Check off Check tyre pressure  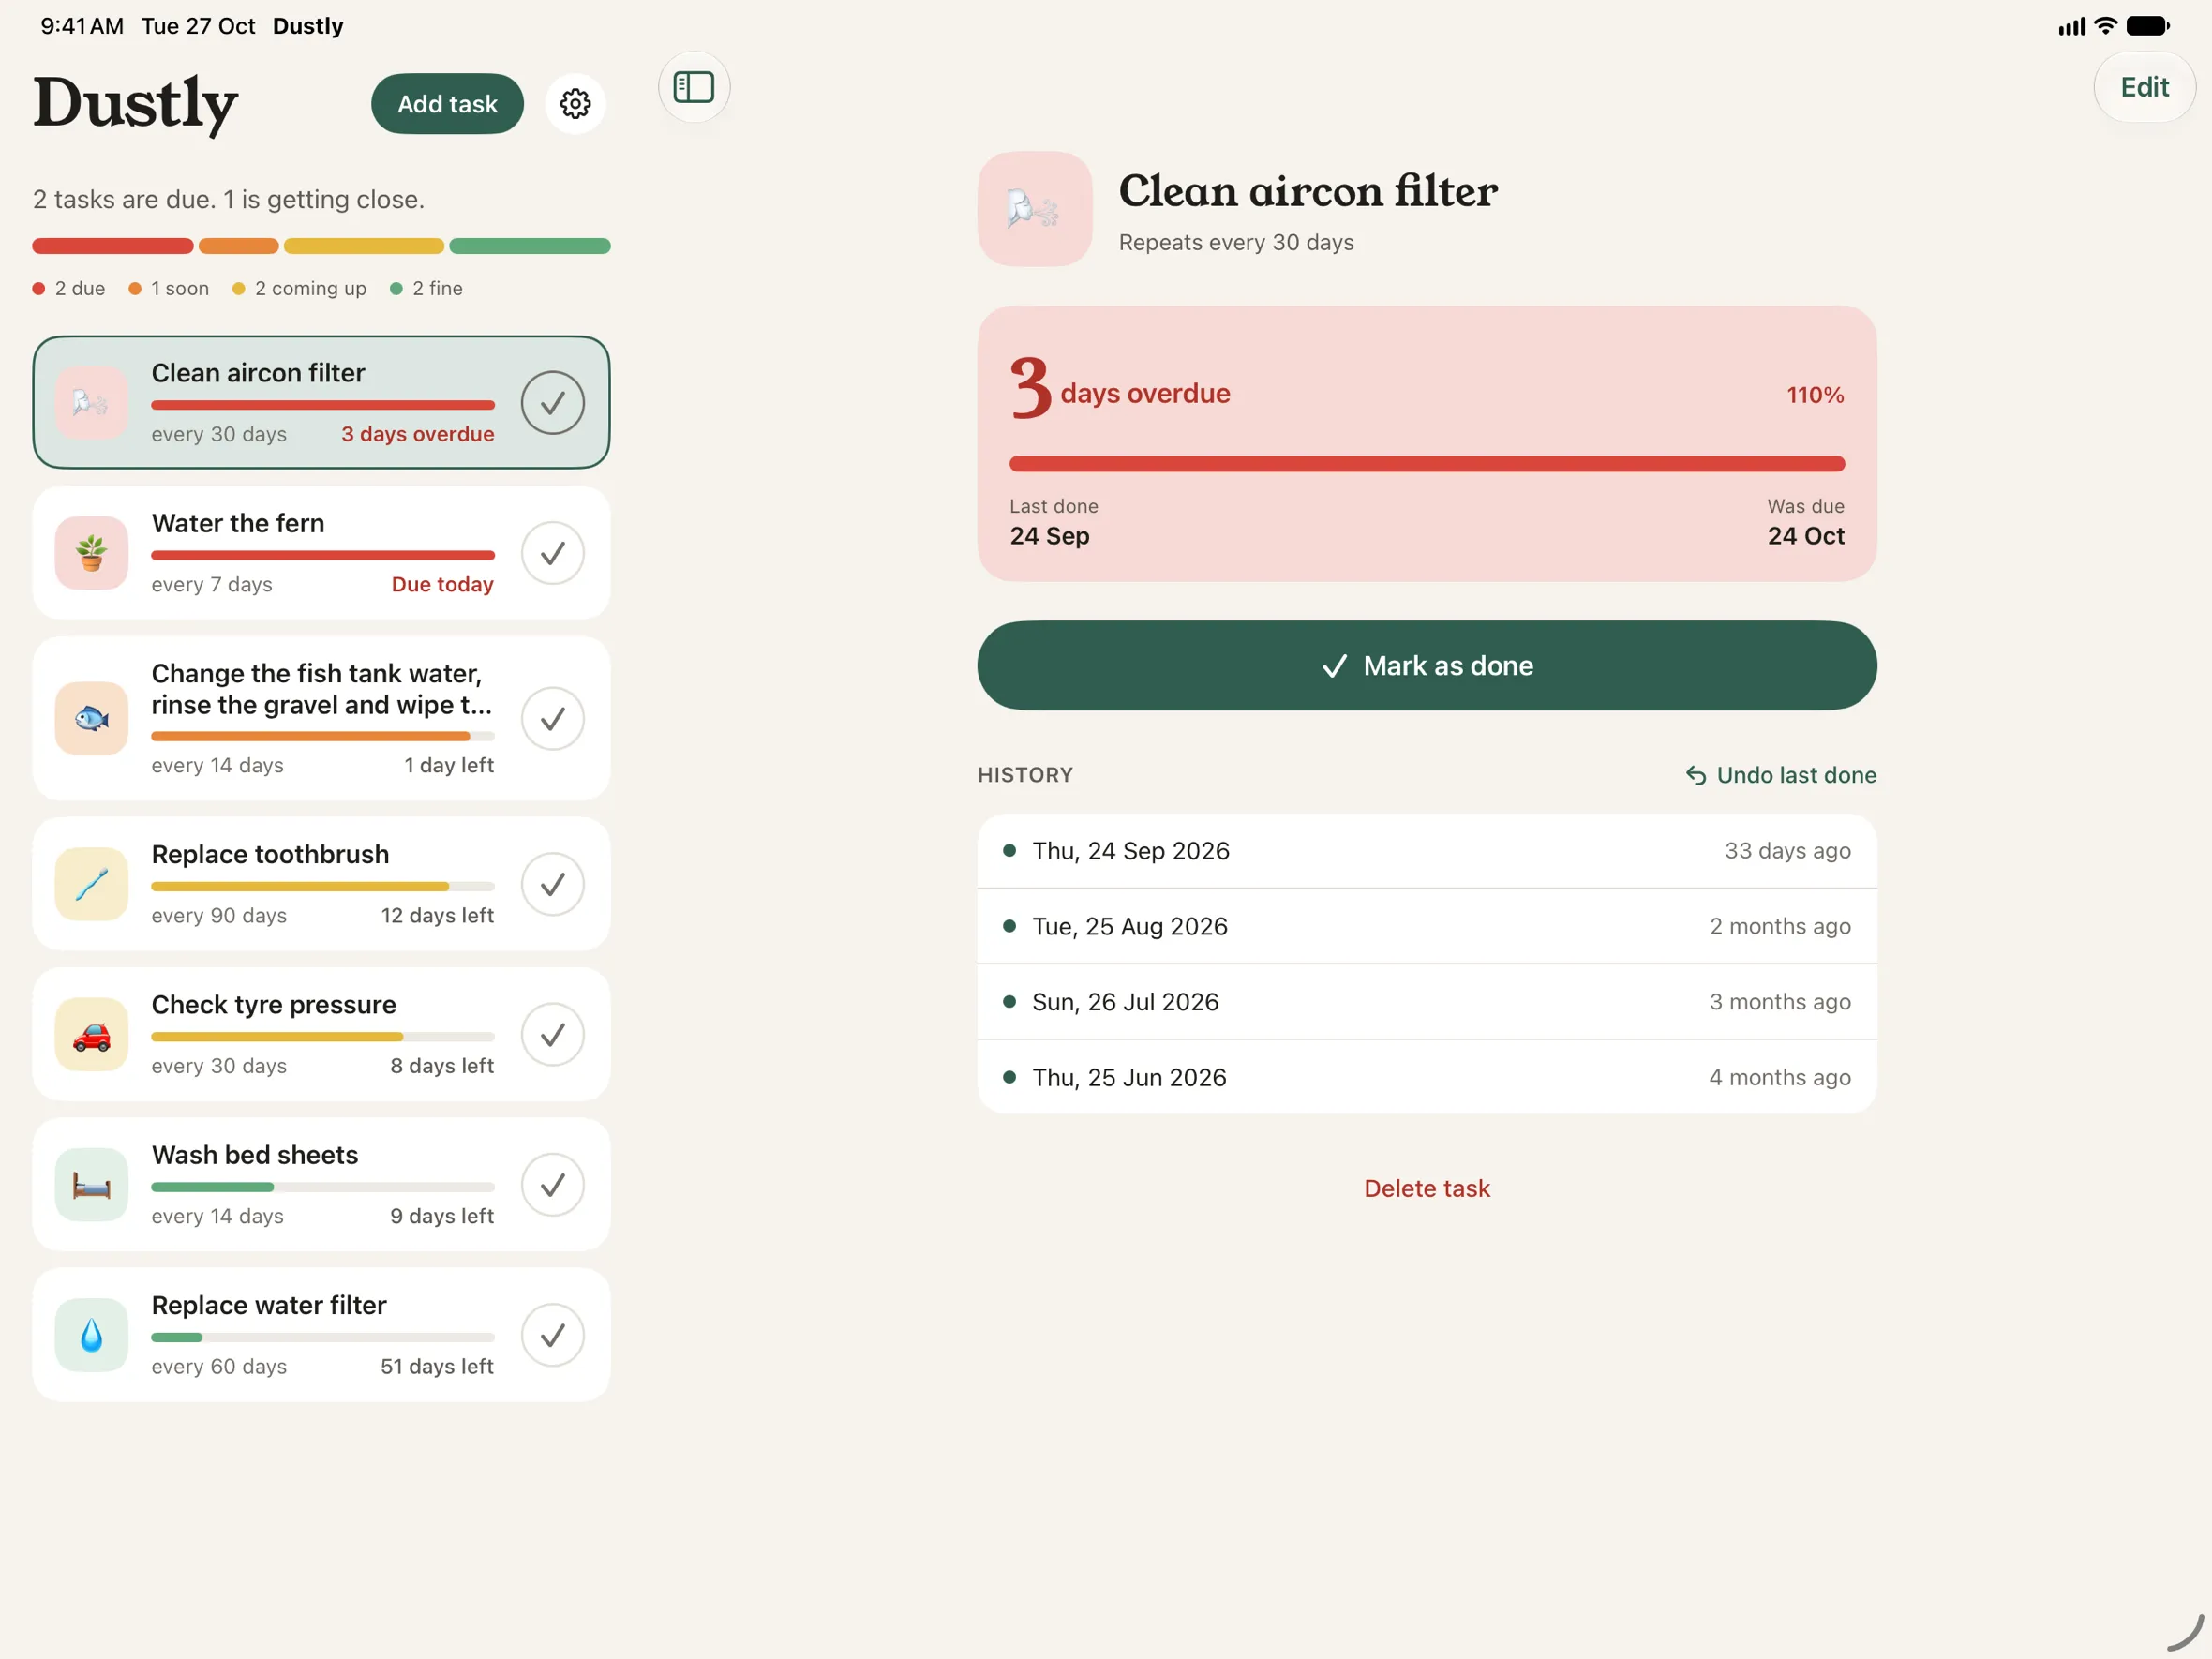(x=553, y=1034)
